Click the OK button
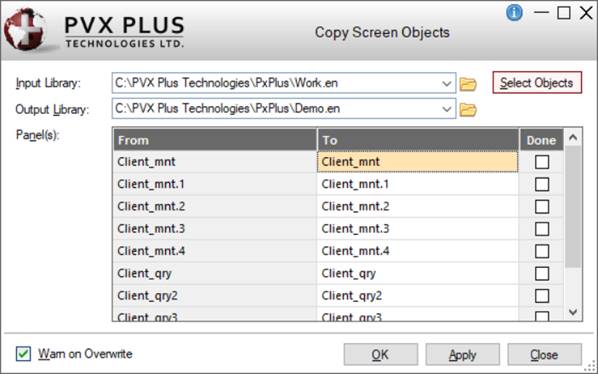This screenshot has width=598, height=374. click(x=380, y=355)
